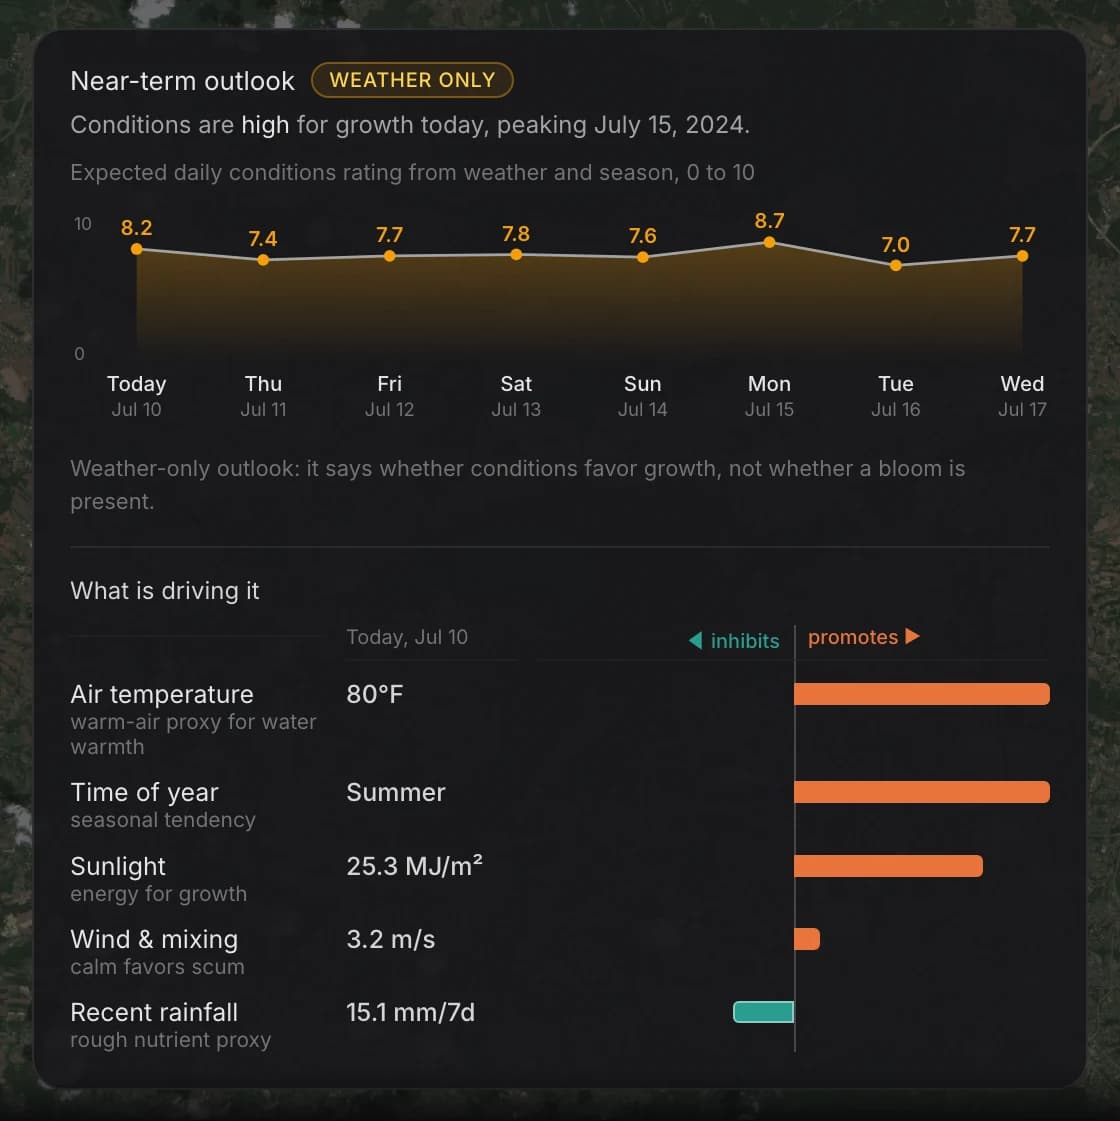Select the Fri Jul 12 chart point

click(390, 256)
